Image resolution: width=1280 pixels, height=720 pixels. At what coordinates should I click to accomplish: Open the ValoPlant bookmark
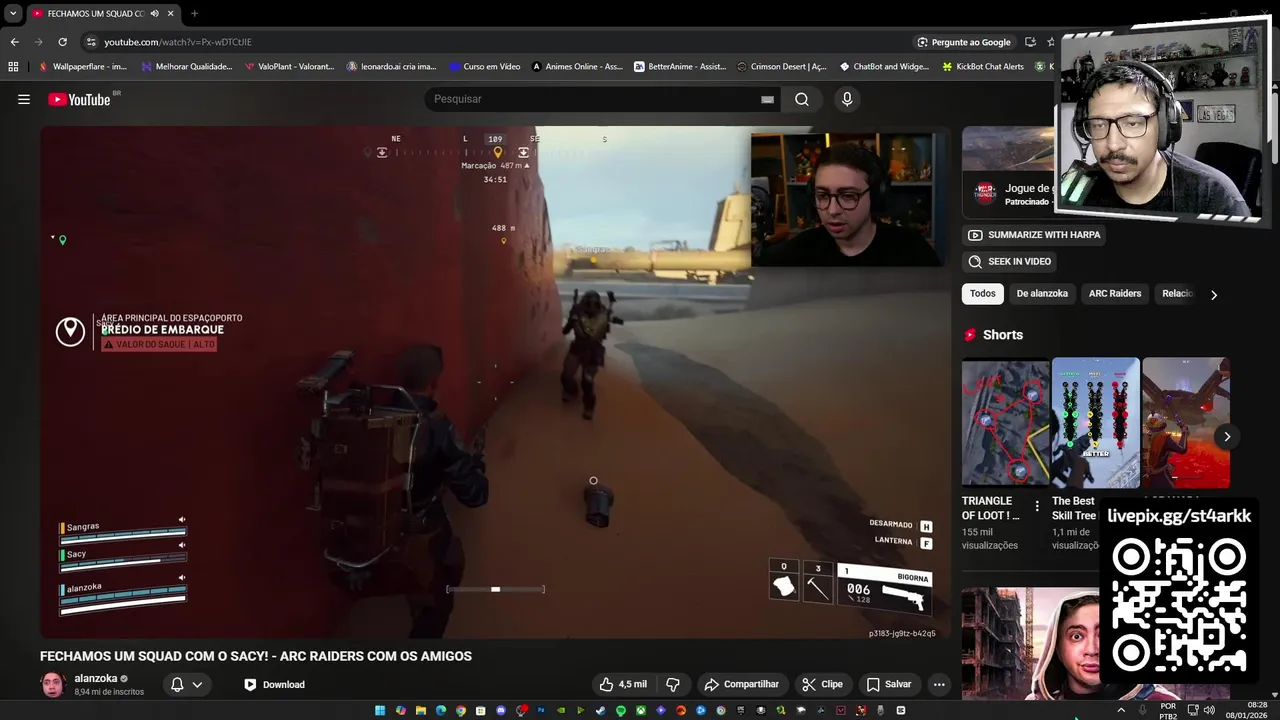pyautogui.click(x=289, y=66)
